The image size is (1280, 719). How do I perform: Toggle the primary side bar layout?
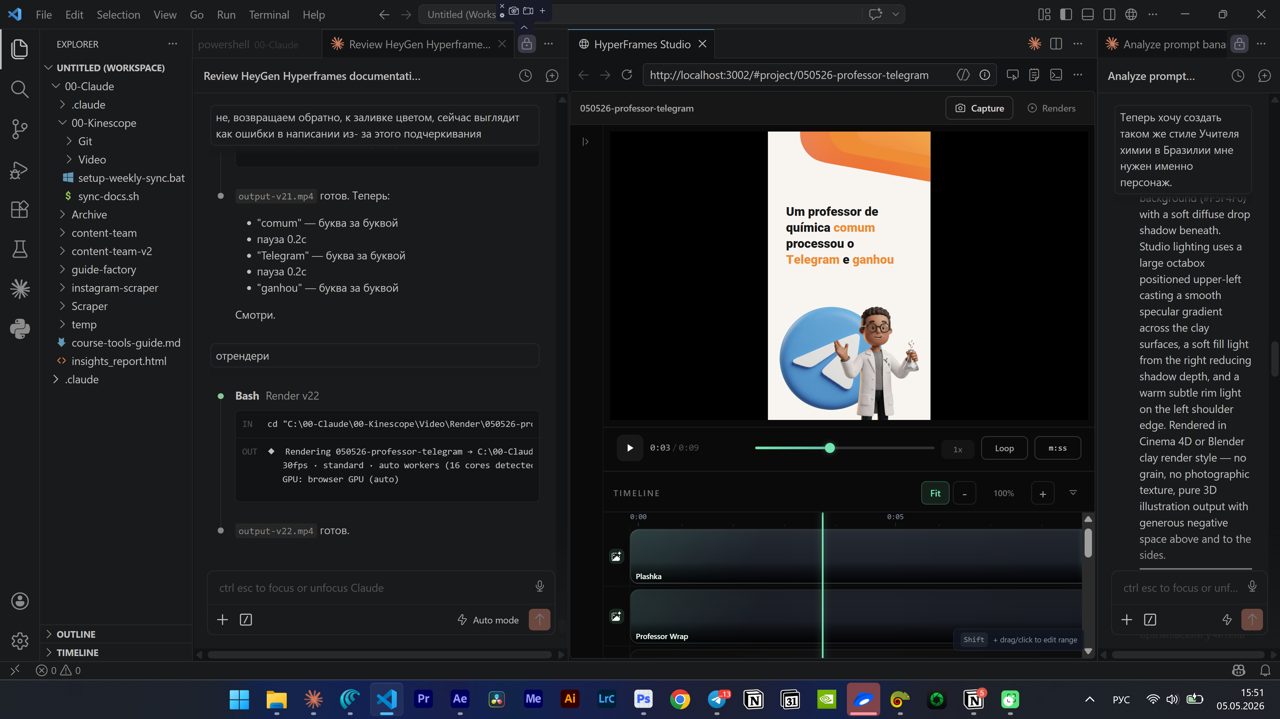(1066, 14)
